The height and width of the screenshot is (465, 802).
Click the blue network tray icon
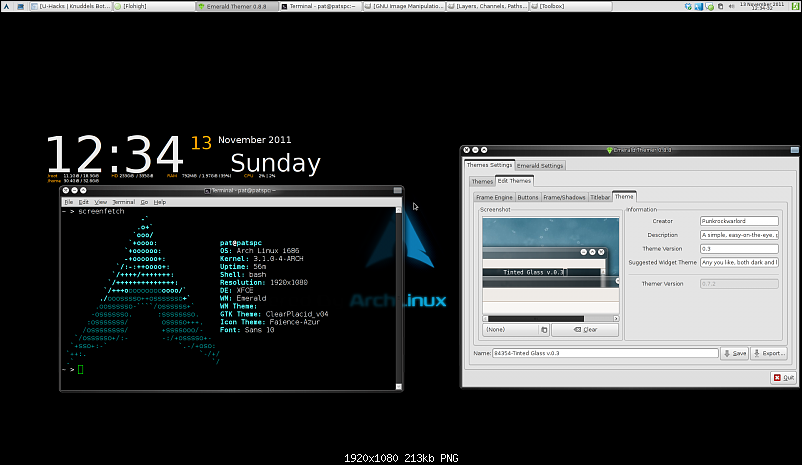688,6
